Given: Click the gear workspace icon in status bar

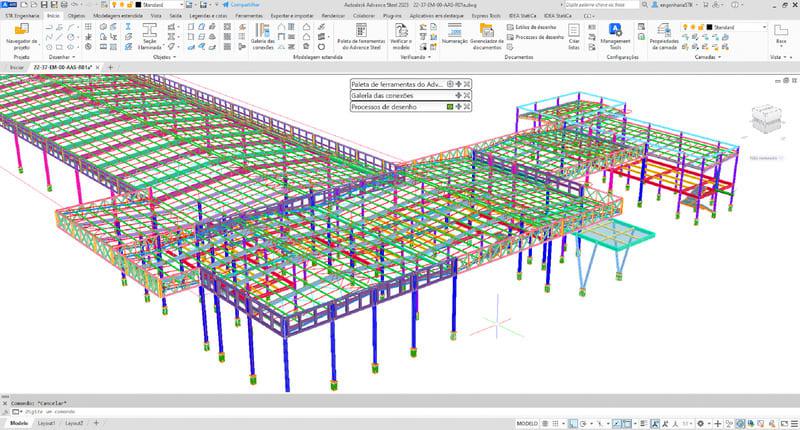Looking at the screenshot, I should point(701,424).
